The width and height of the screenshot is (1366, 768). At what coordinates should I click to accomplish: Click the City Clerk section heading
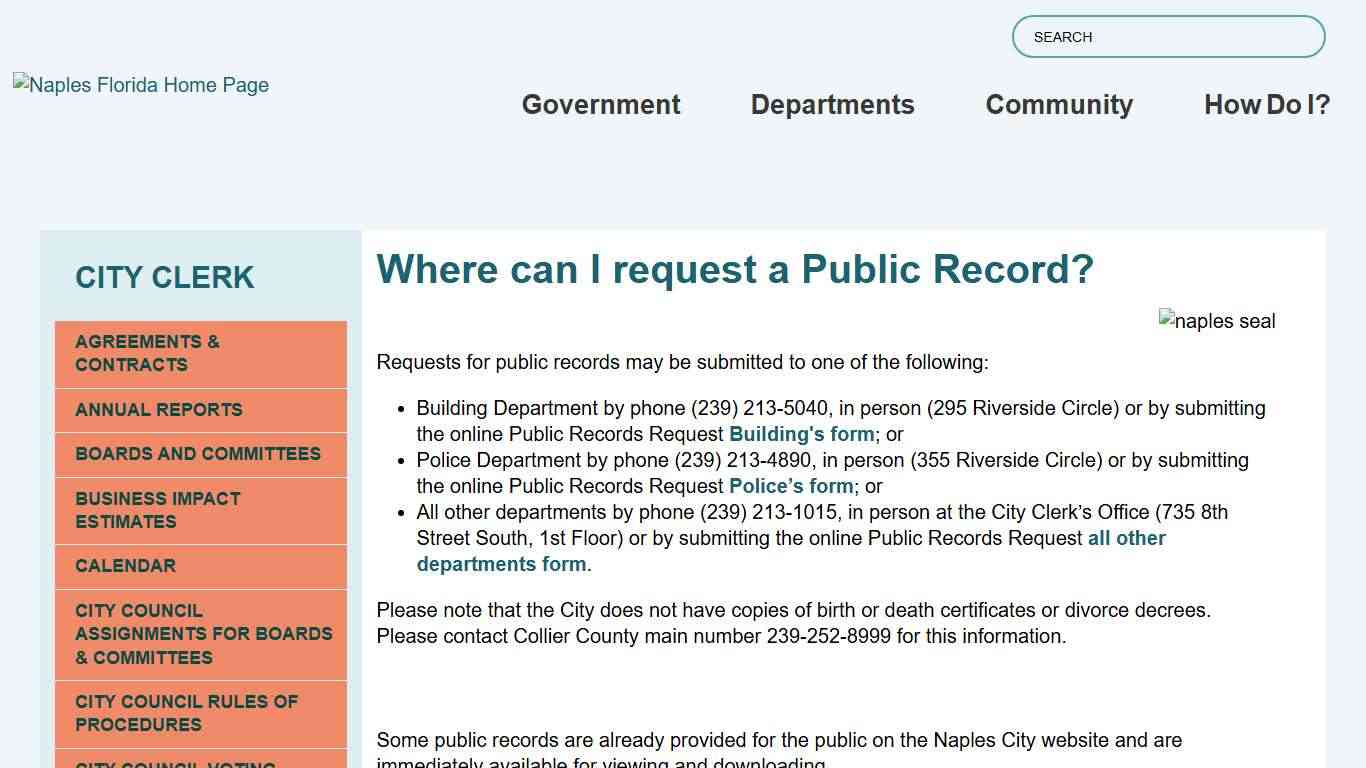(165, 278)
